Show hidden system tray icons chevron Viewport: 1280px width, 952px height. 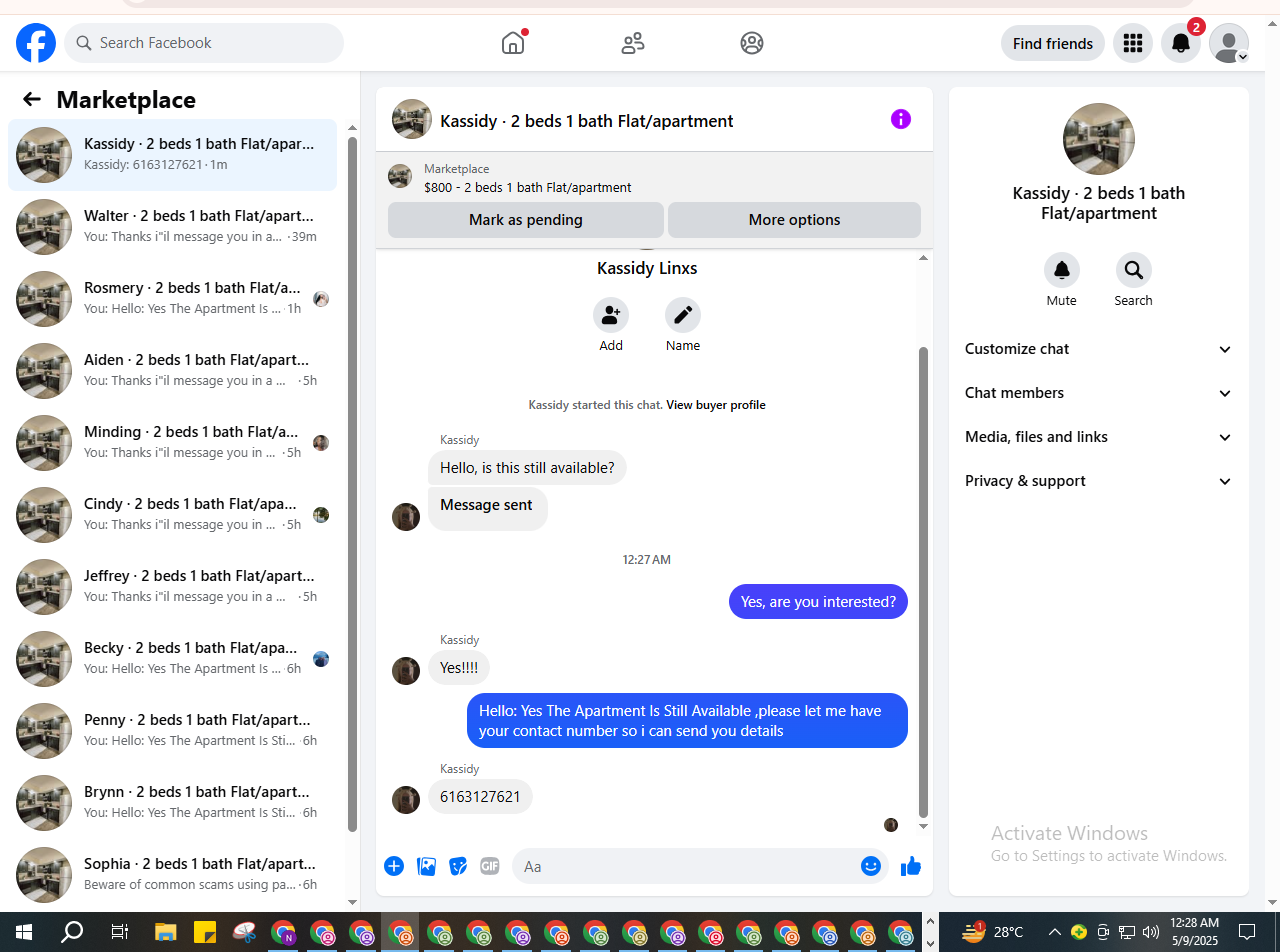pos(1054,932)
